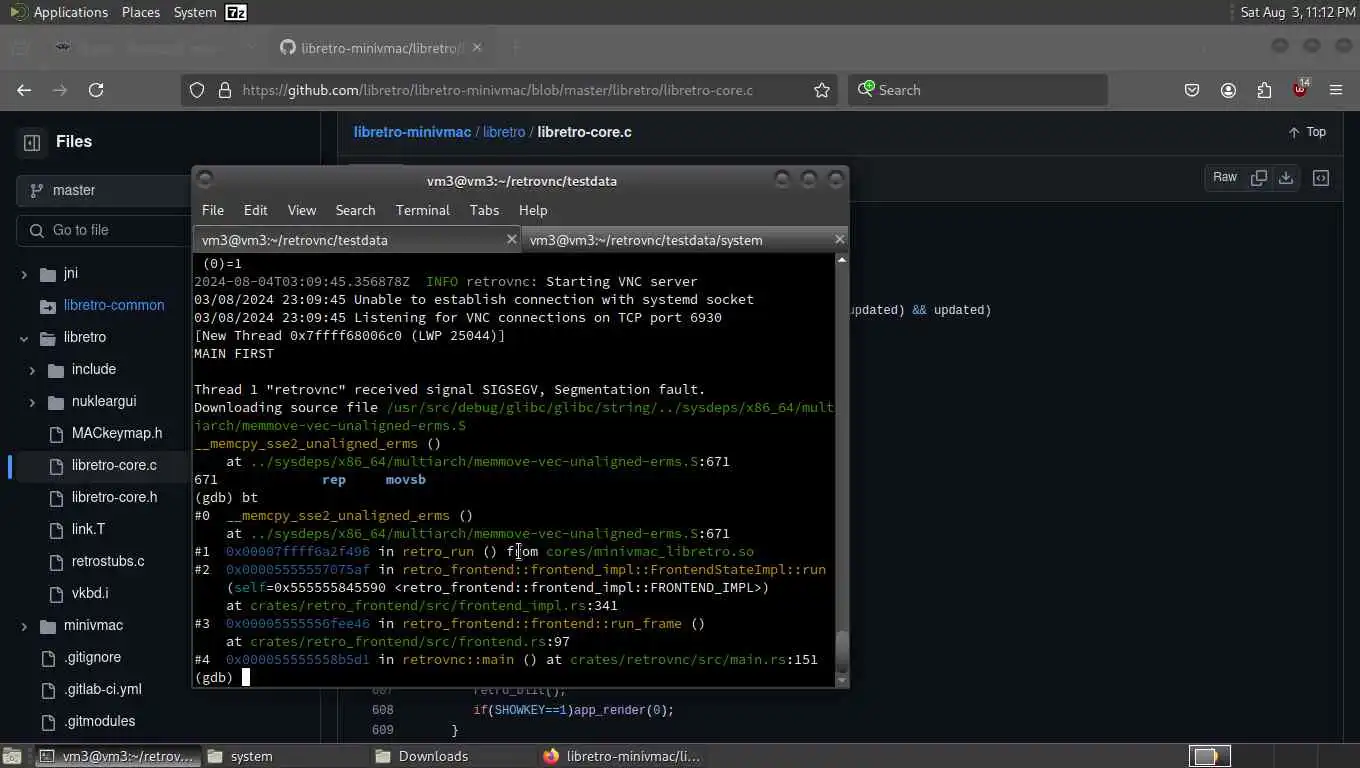Close first terminal tab testdata

(x=511, y=239)
